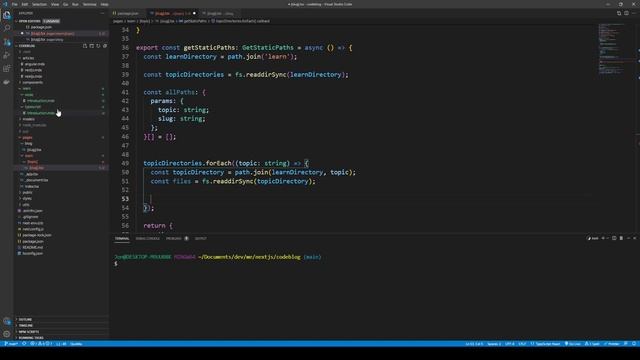
Task: Open the View menu
Action: pos(55,4)
